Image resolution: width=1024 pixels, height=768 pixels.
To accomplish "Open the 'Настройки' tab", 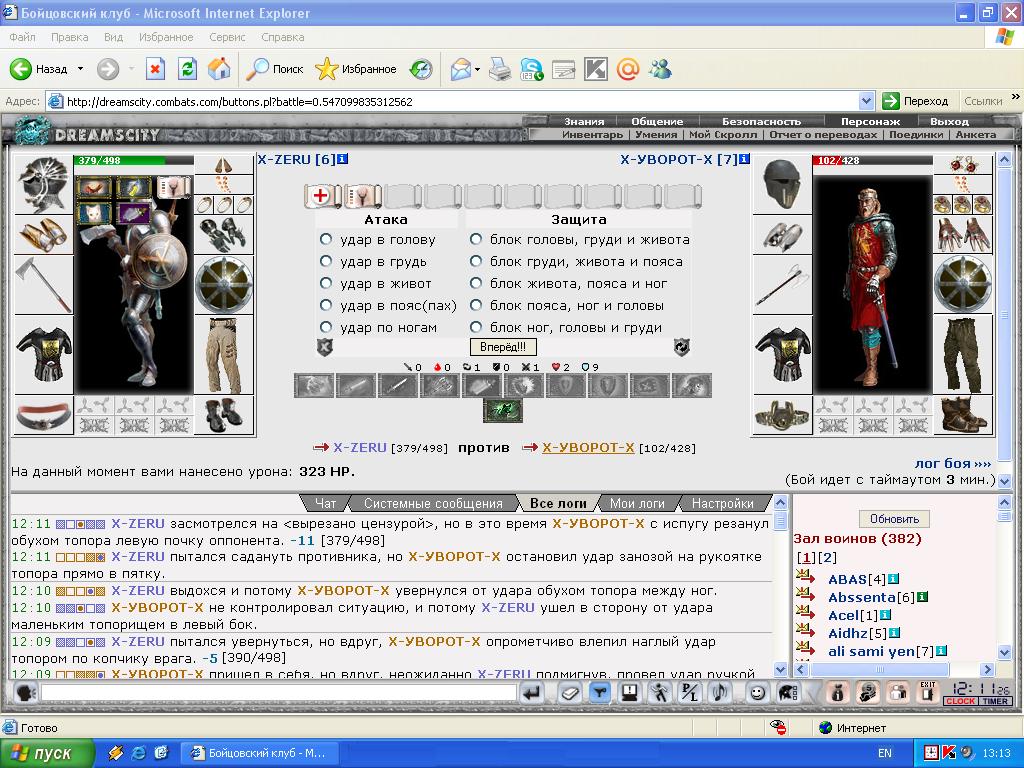I will 723,504.
